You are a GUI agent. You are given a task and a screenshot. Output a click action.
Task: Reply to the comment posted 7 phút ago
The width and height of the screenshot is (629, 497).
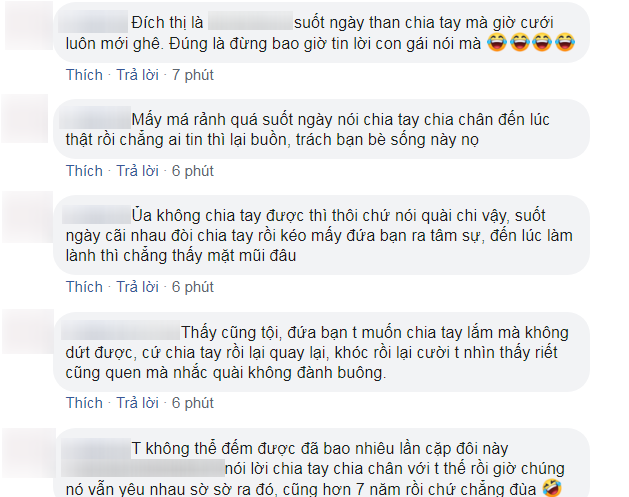coord(137,75)
